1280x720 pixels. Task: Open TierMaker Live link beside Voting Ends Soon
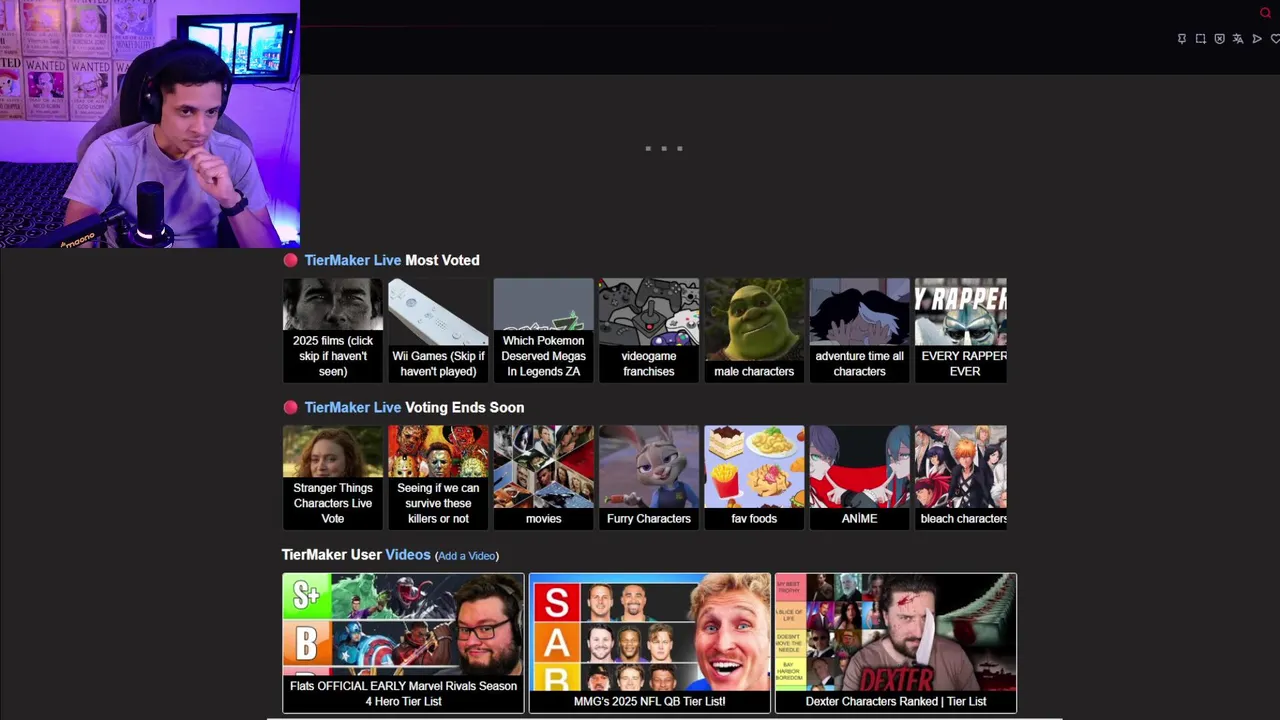tap(353, 407)
